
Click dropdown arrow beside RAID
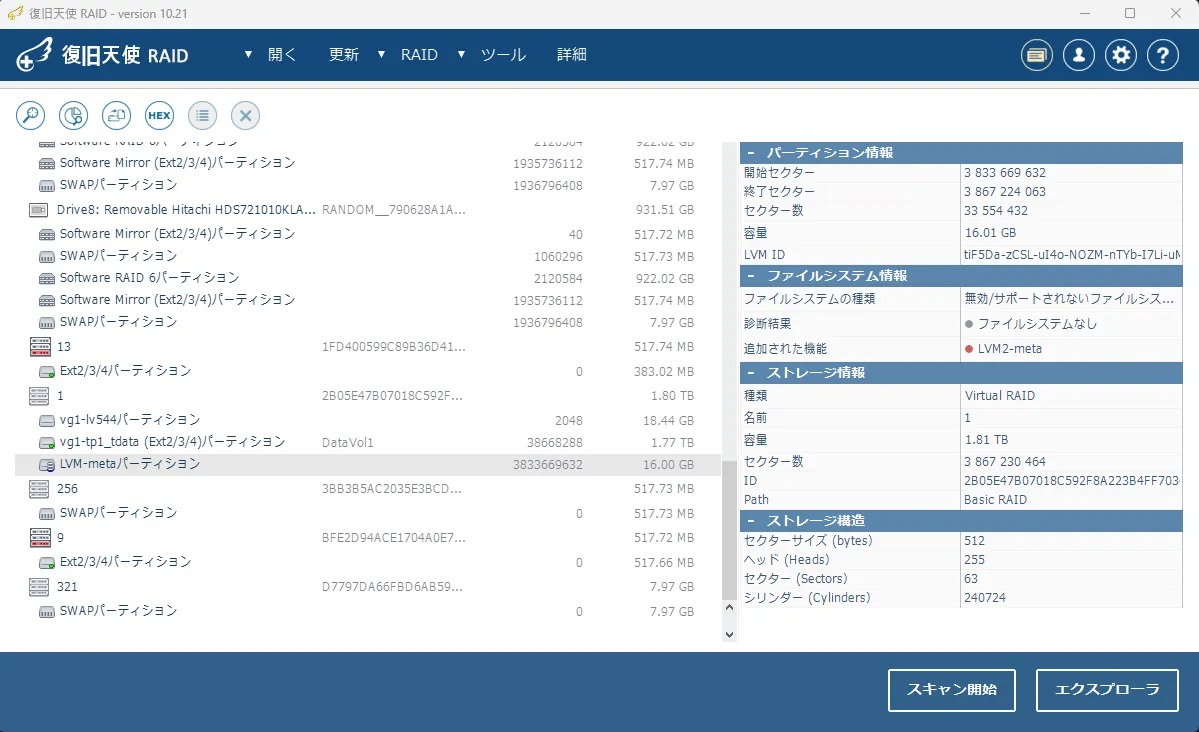381,55
